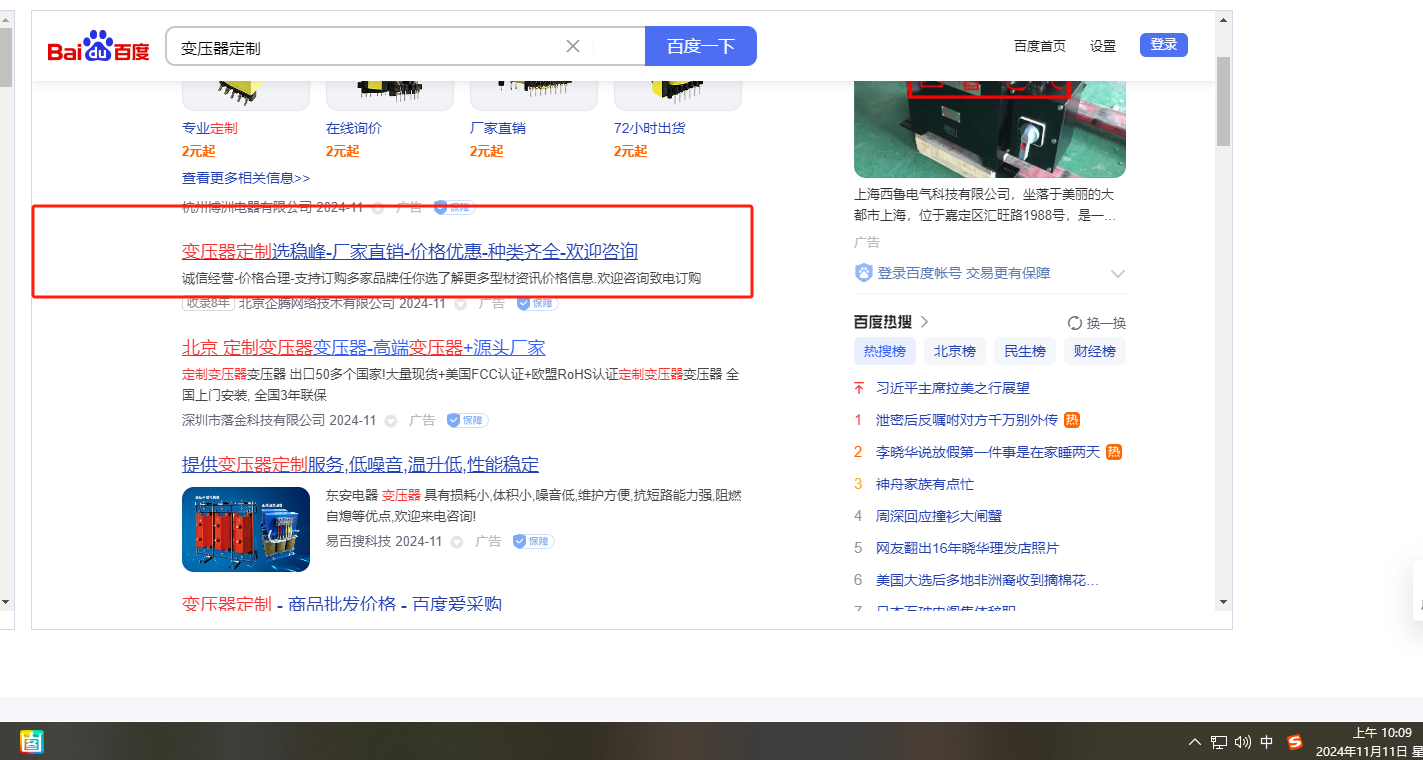Click the blue 登录 button

pyautogui.click(x=1164, y=45)
